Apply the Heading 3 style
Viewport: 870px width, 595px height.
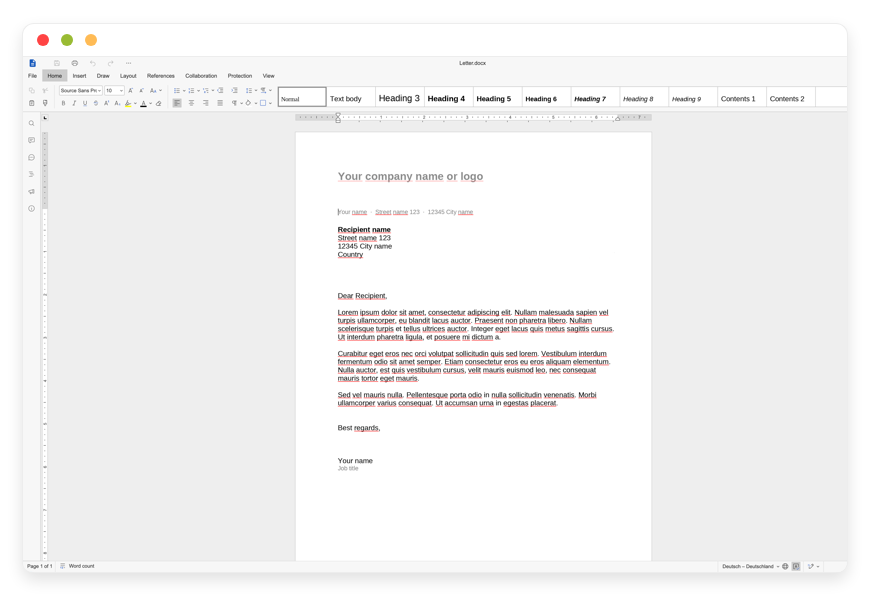pos(399,98)
